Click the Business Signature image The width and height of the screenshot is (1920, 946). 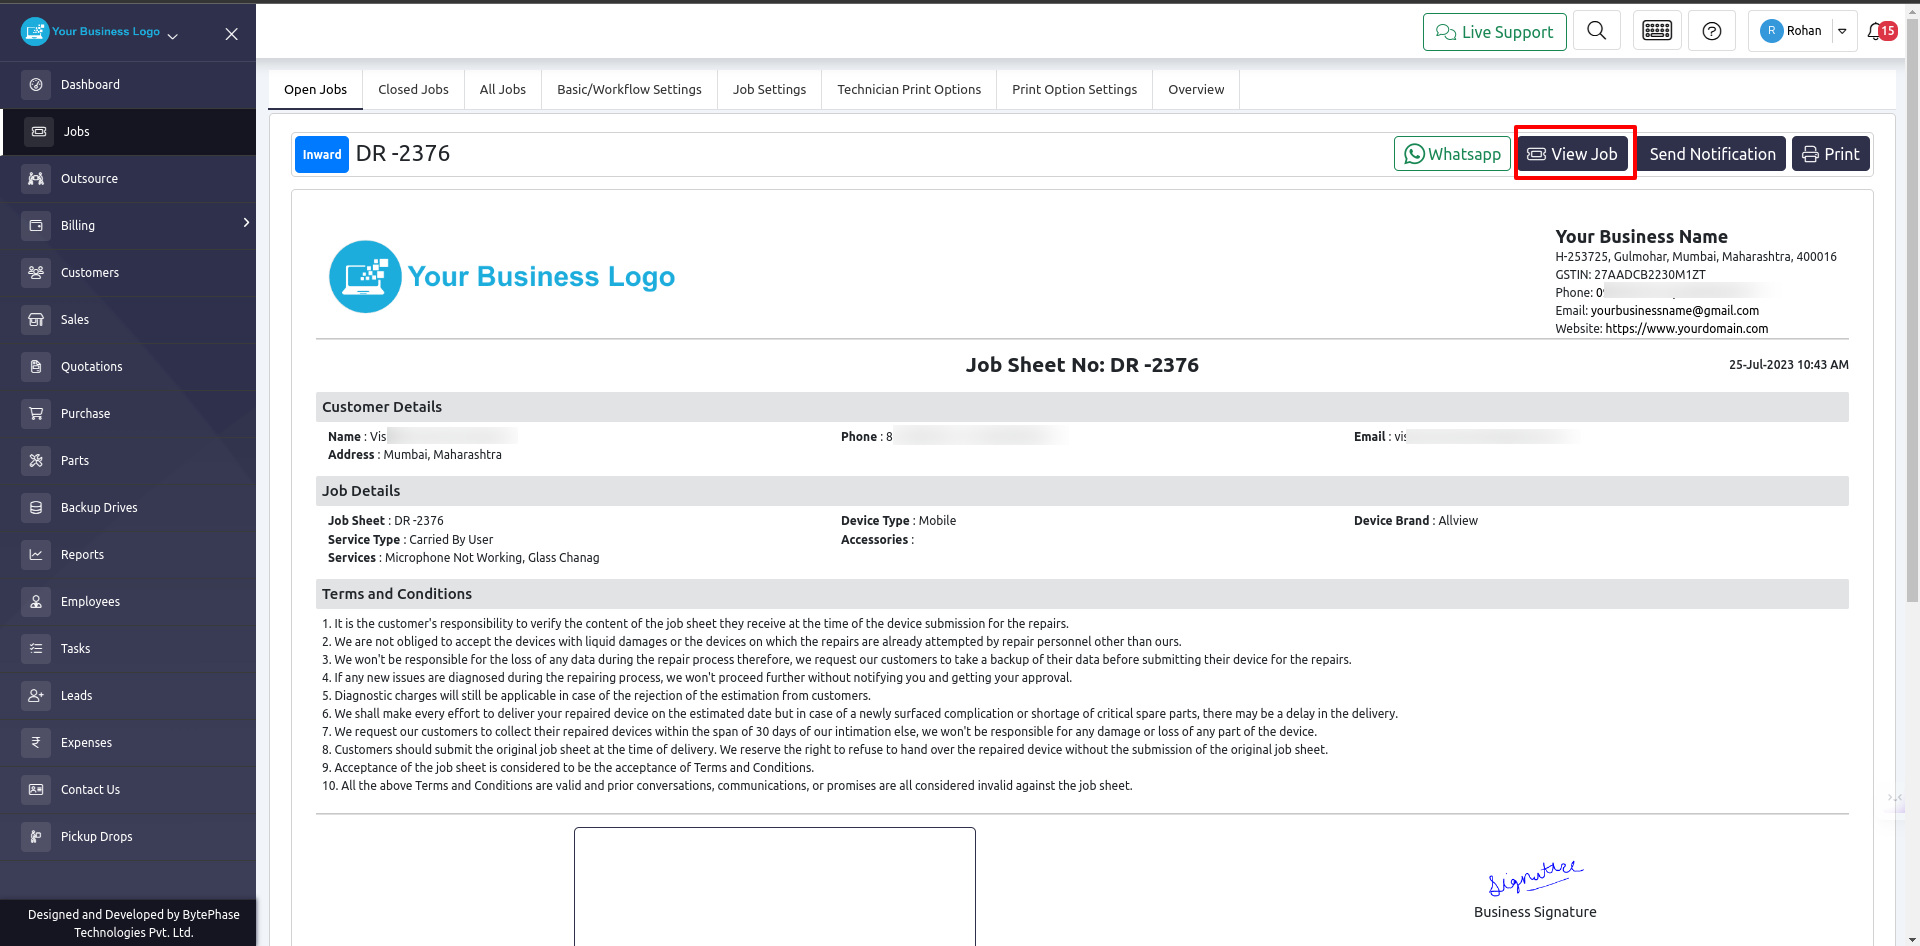point(1535,877)
